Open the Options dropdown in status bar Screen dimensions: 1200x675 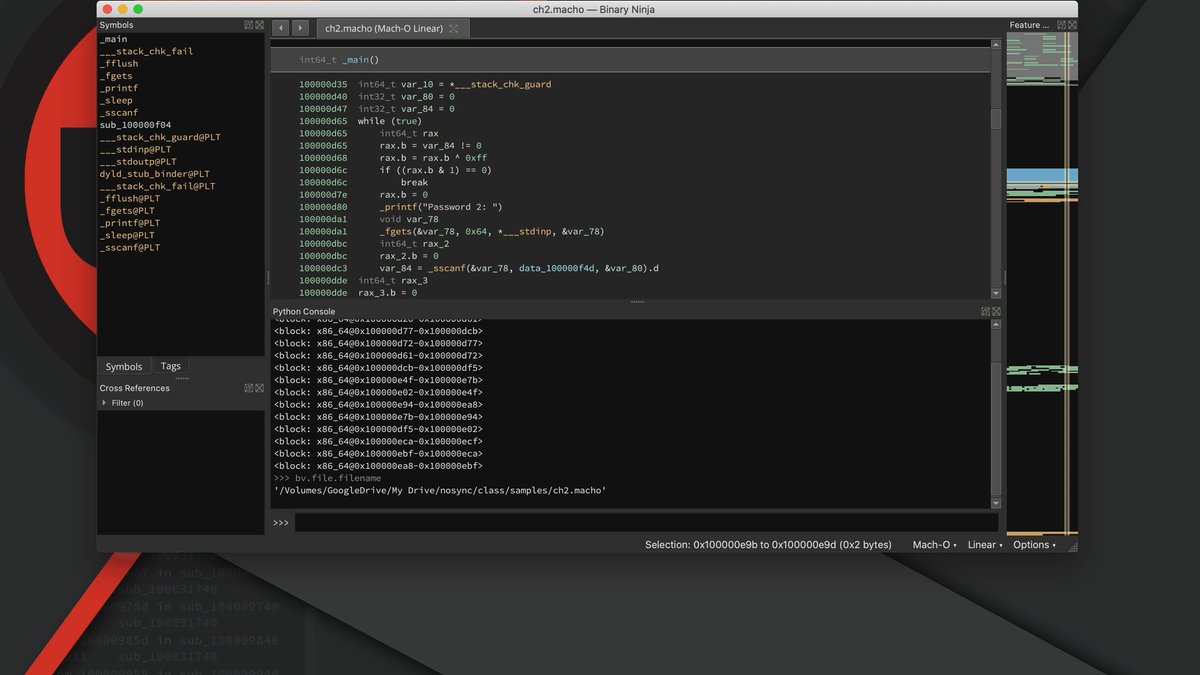click(1034, 545)
